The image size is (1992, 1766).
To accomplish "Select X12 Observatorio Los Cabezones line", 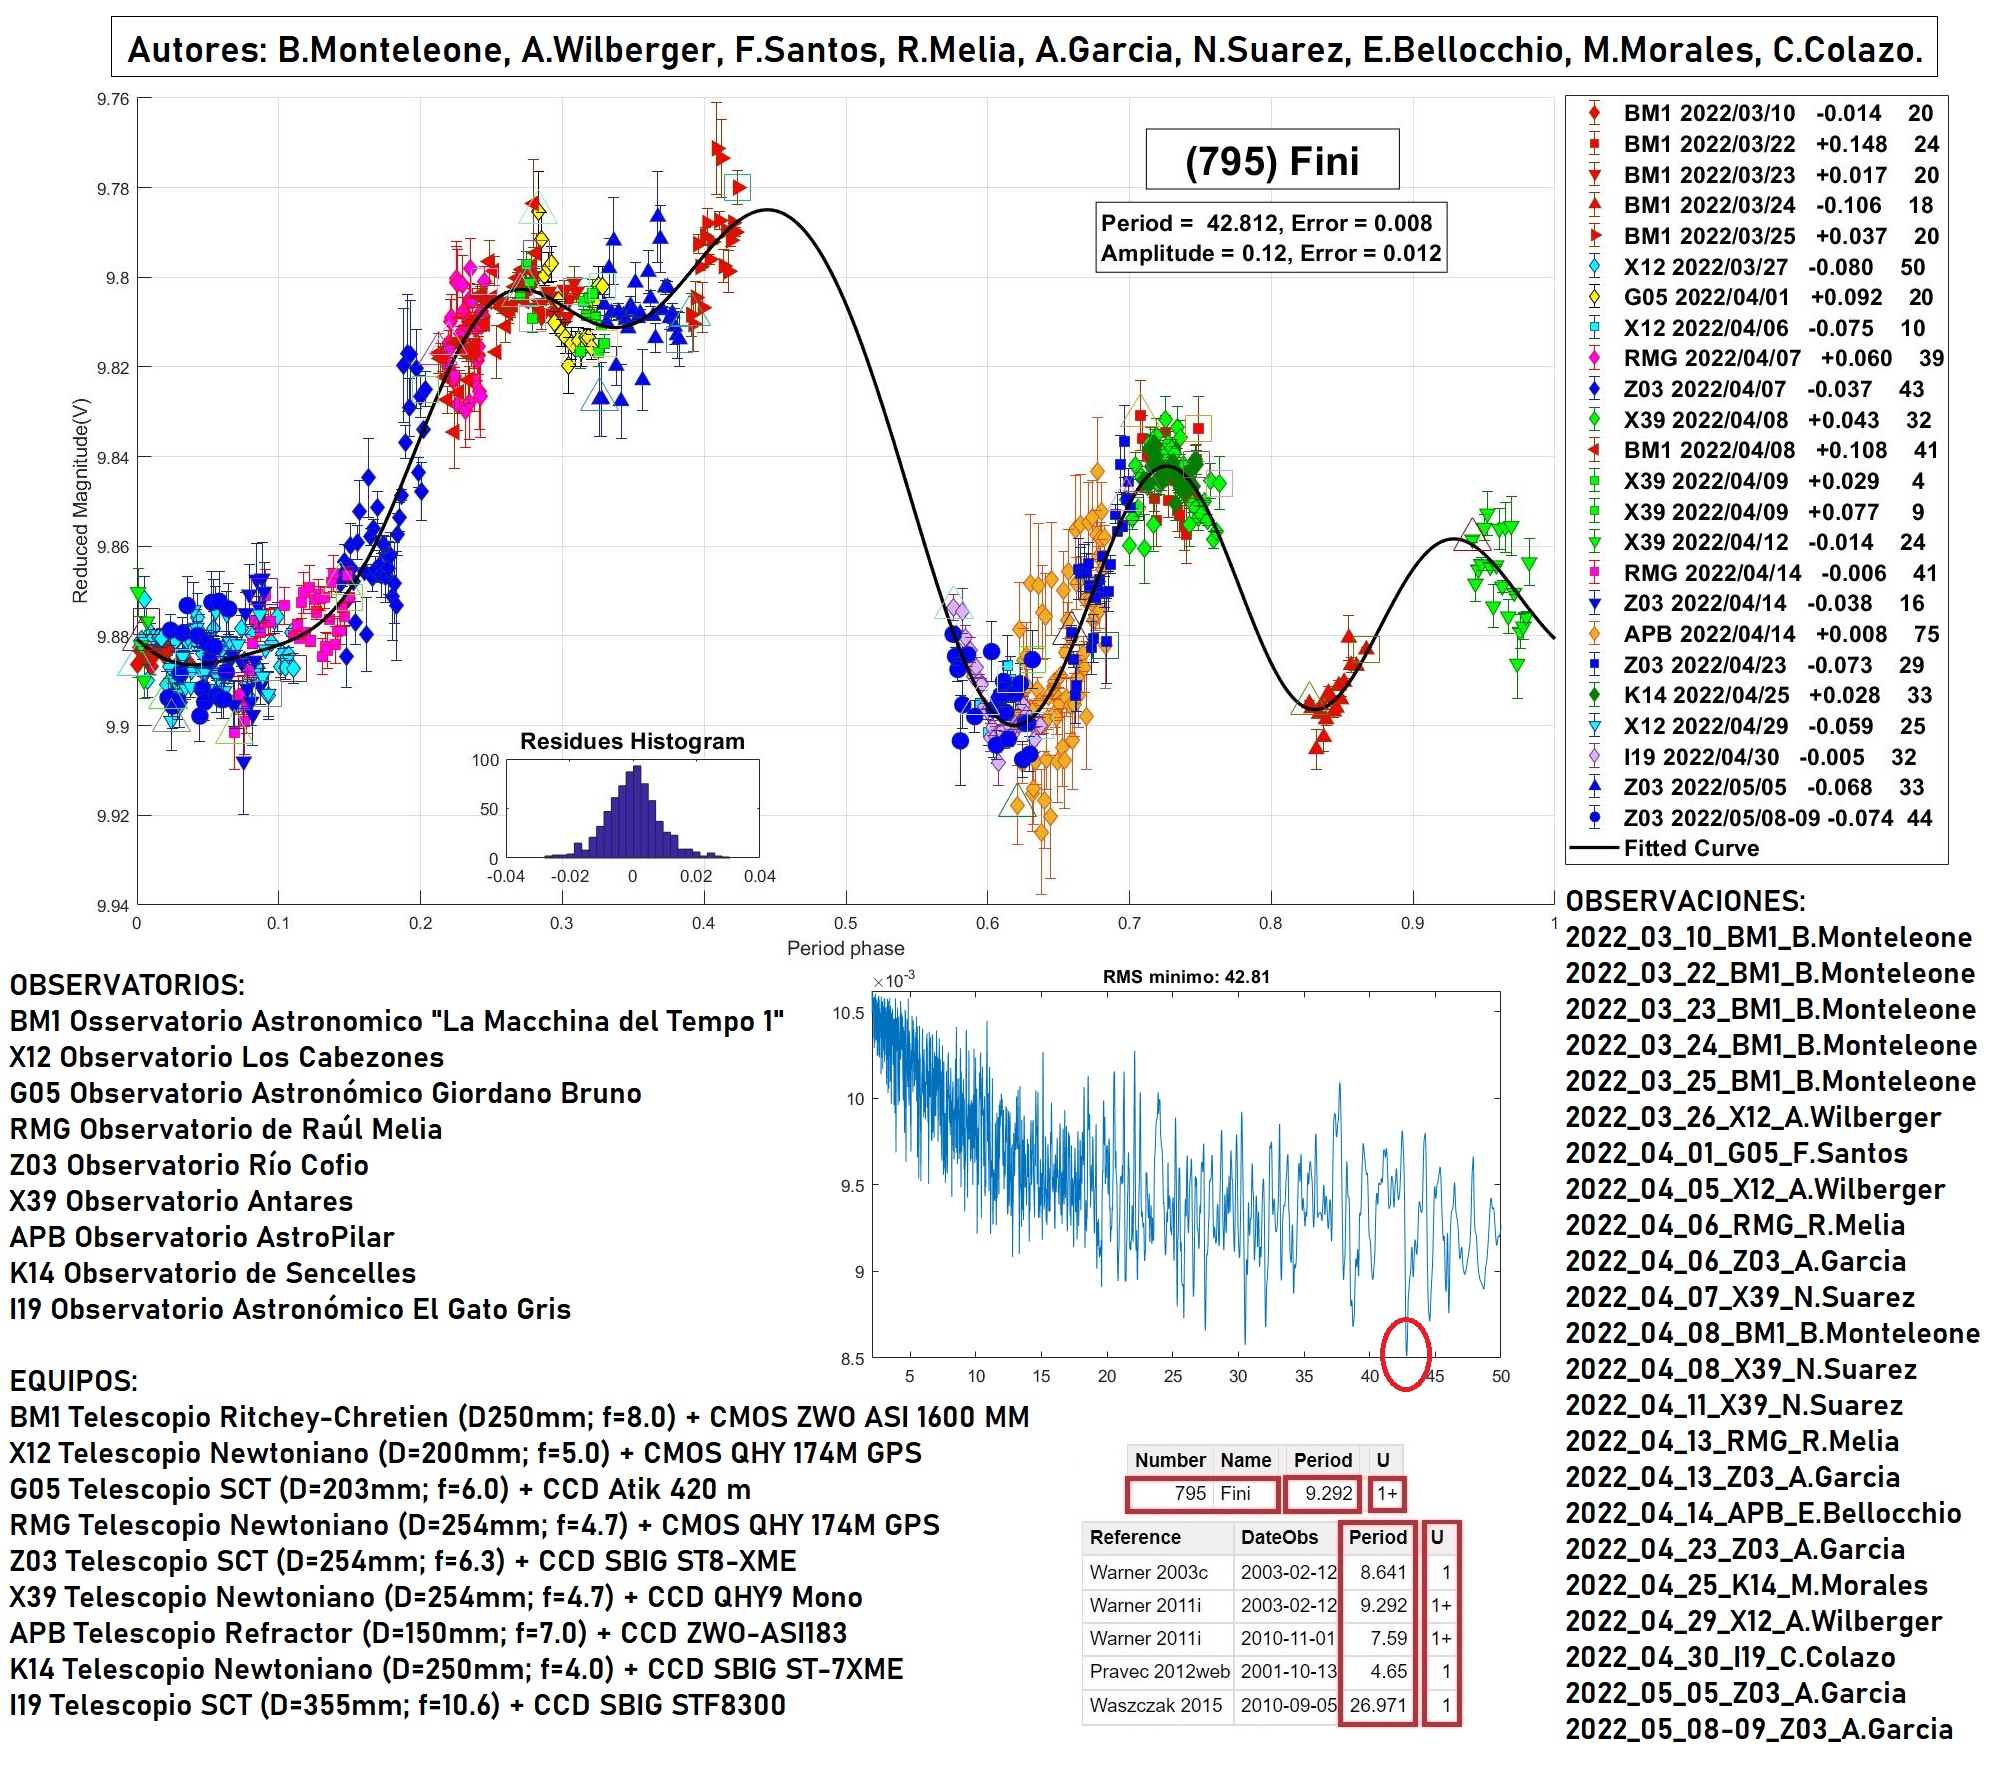I will coord(227,1057).
